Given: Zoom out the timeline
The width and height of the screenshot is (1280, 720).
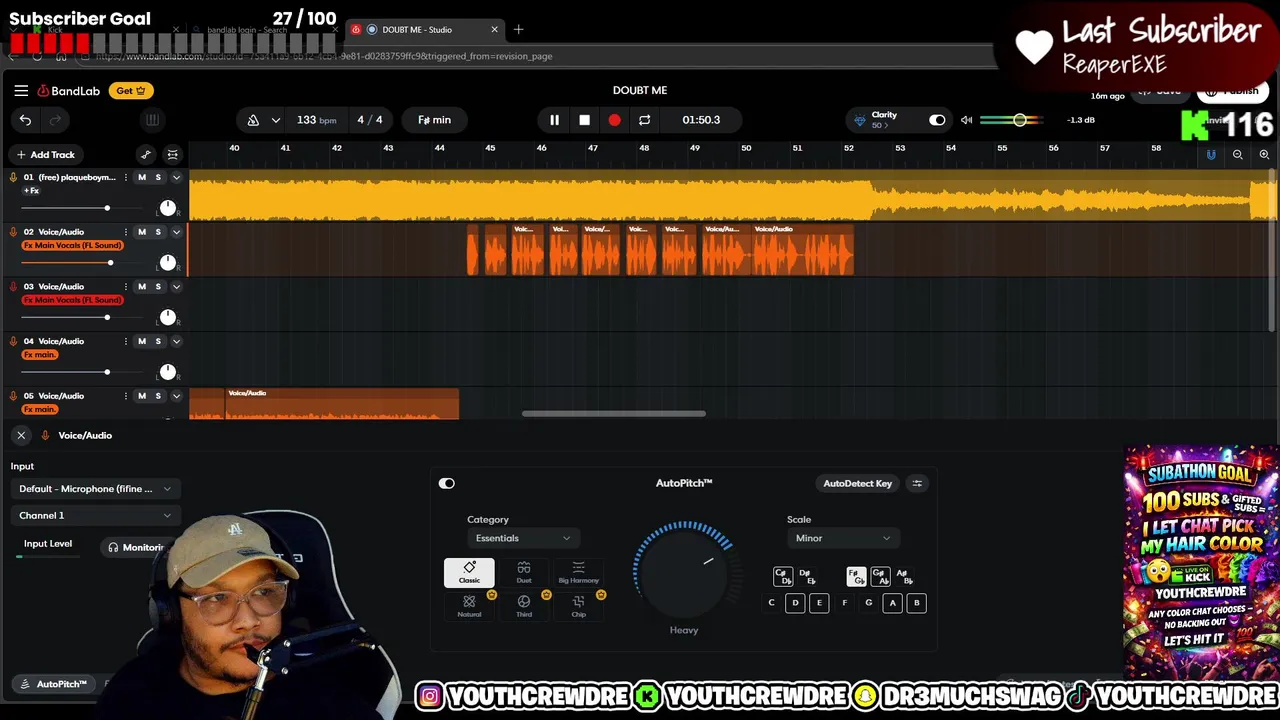Looking at the screenshot, I should pos(1238,155).
